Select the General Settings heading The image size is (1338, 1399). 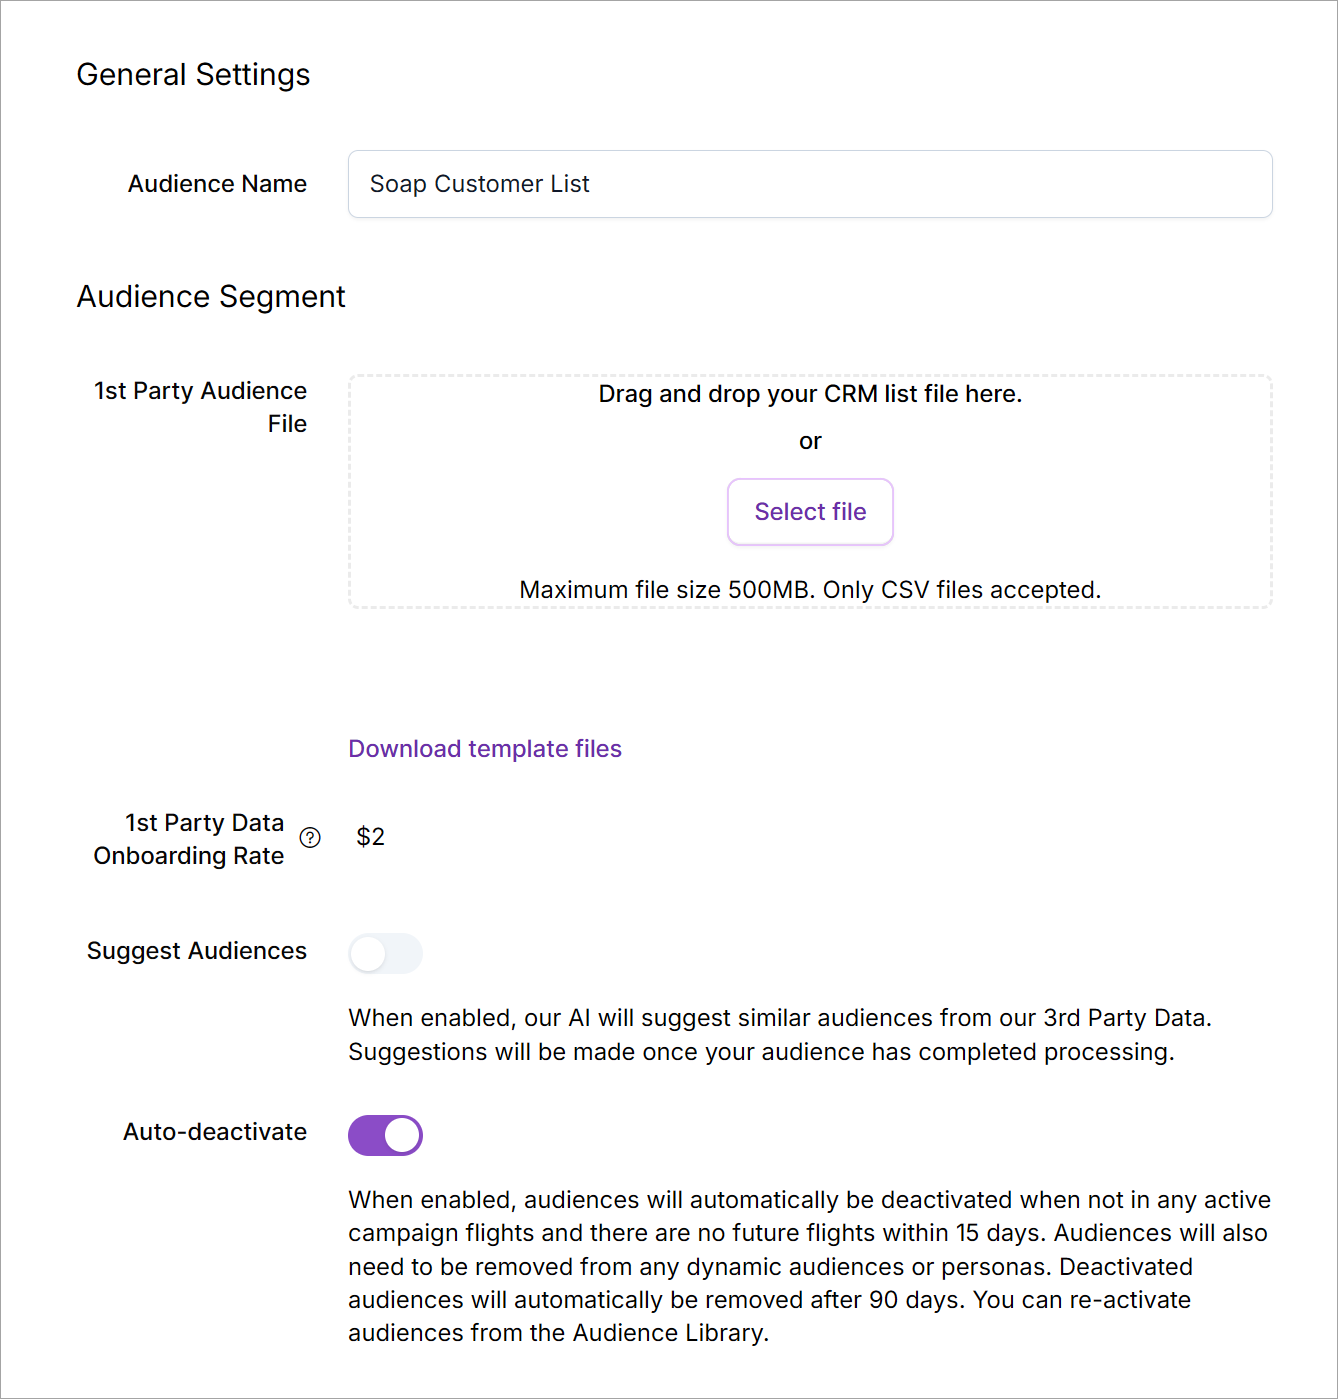[x=193, y=75]
